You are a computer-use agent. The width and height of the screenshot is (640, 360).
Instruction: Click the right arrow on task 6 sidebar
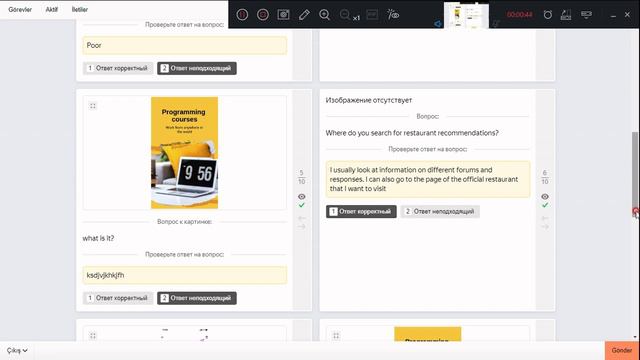545,227
